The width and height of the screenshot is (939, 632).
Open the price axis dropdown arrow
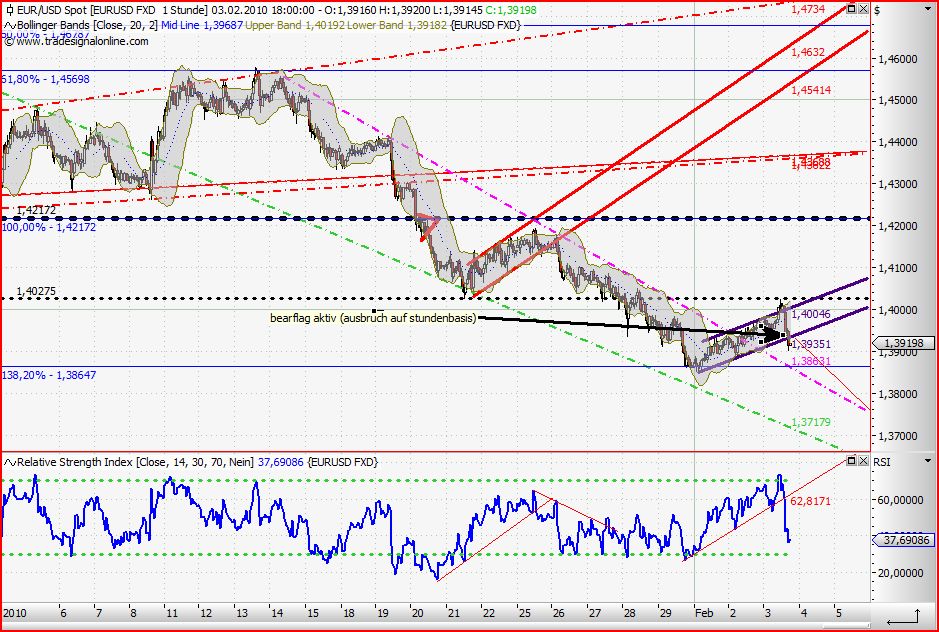click(x=927, y=9)
